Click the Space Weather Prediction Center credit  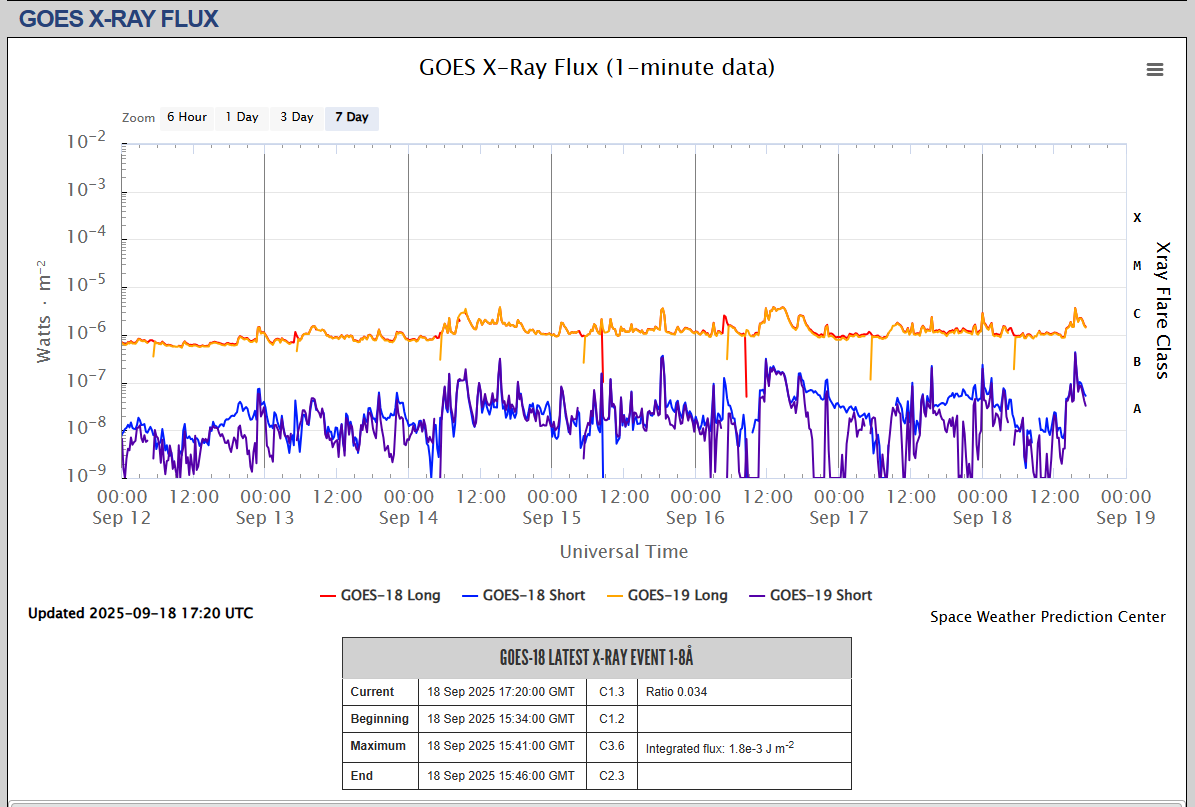(1047, 617)
